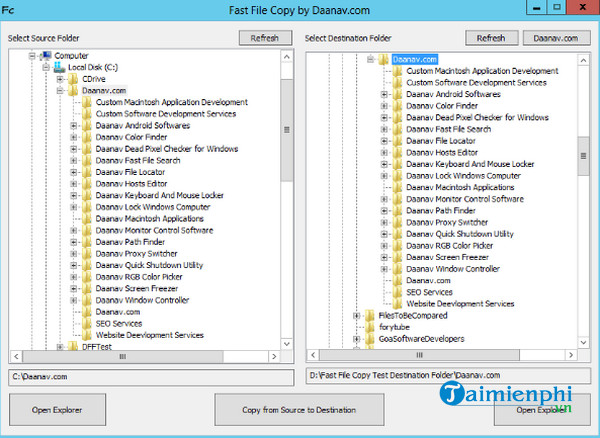Select source Daanav Lock Windows Computer
This screenshot has width=600, height=438.
pyautogui.click(x=153, y=207)
